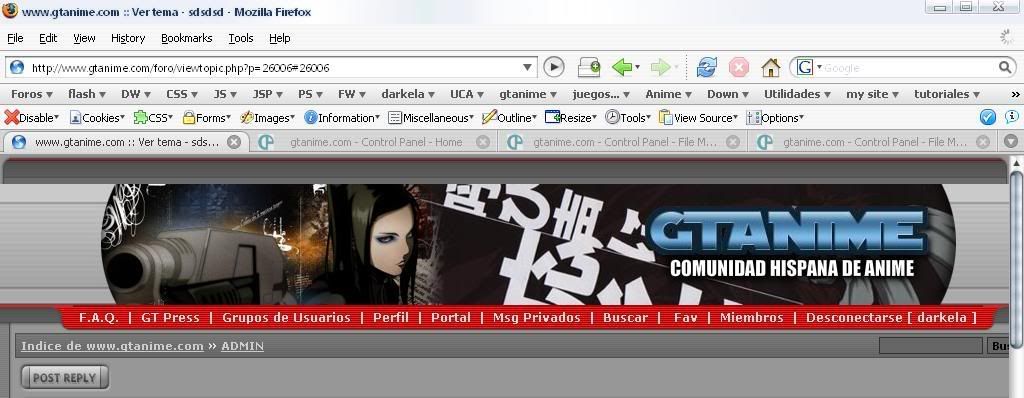Open the Miscellaneous toolbar menu
This screenshot has width=1024, height=398.
coord(431,118)
